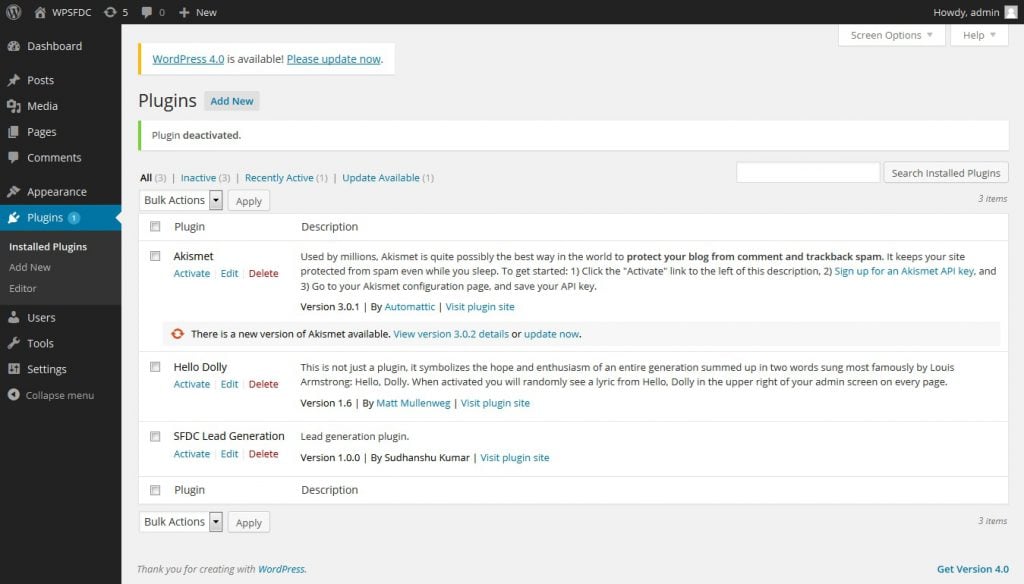Click the Add New plugins button
Screen dimensions: 1024x584
[231, 101]
